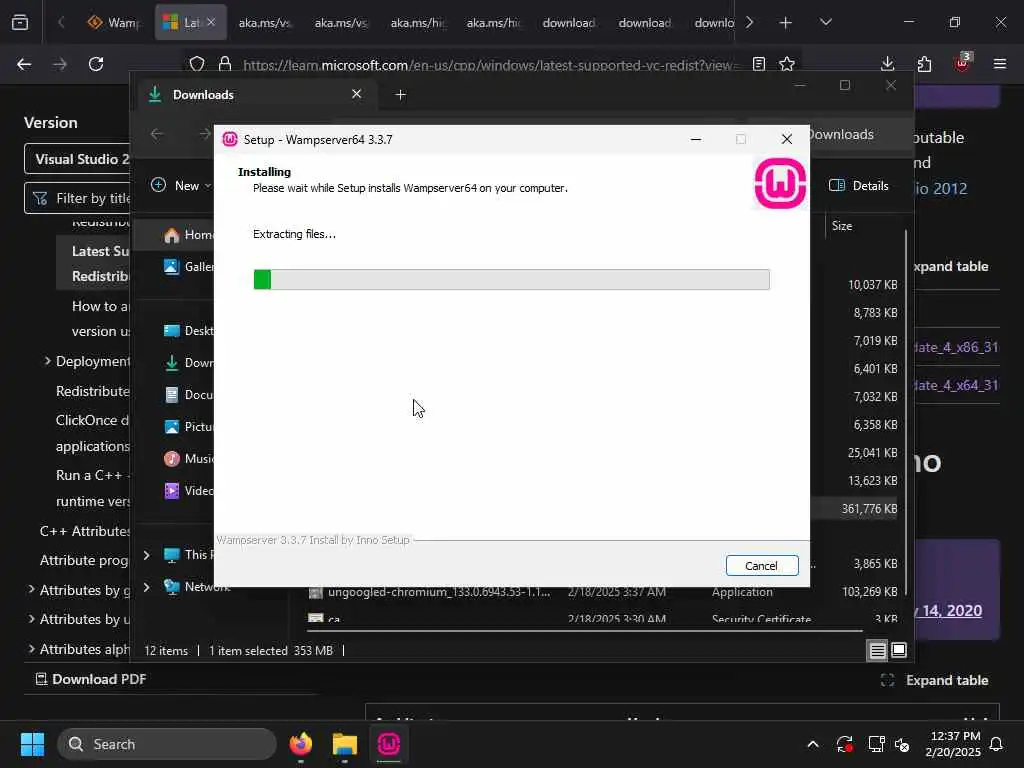Show hidden system tray icons
1024x768 pixels.
[x=812, y=744]
